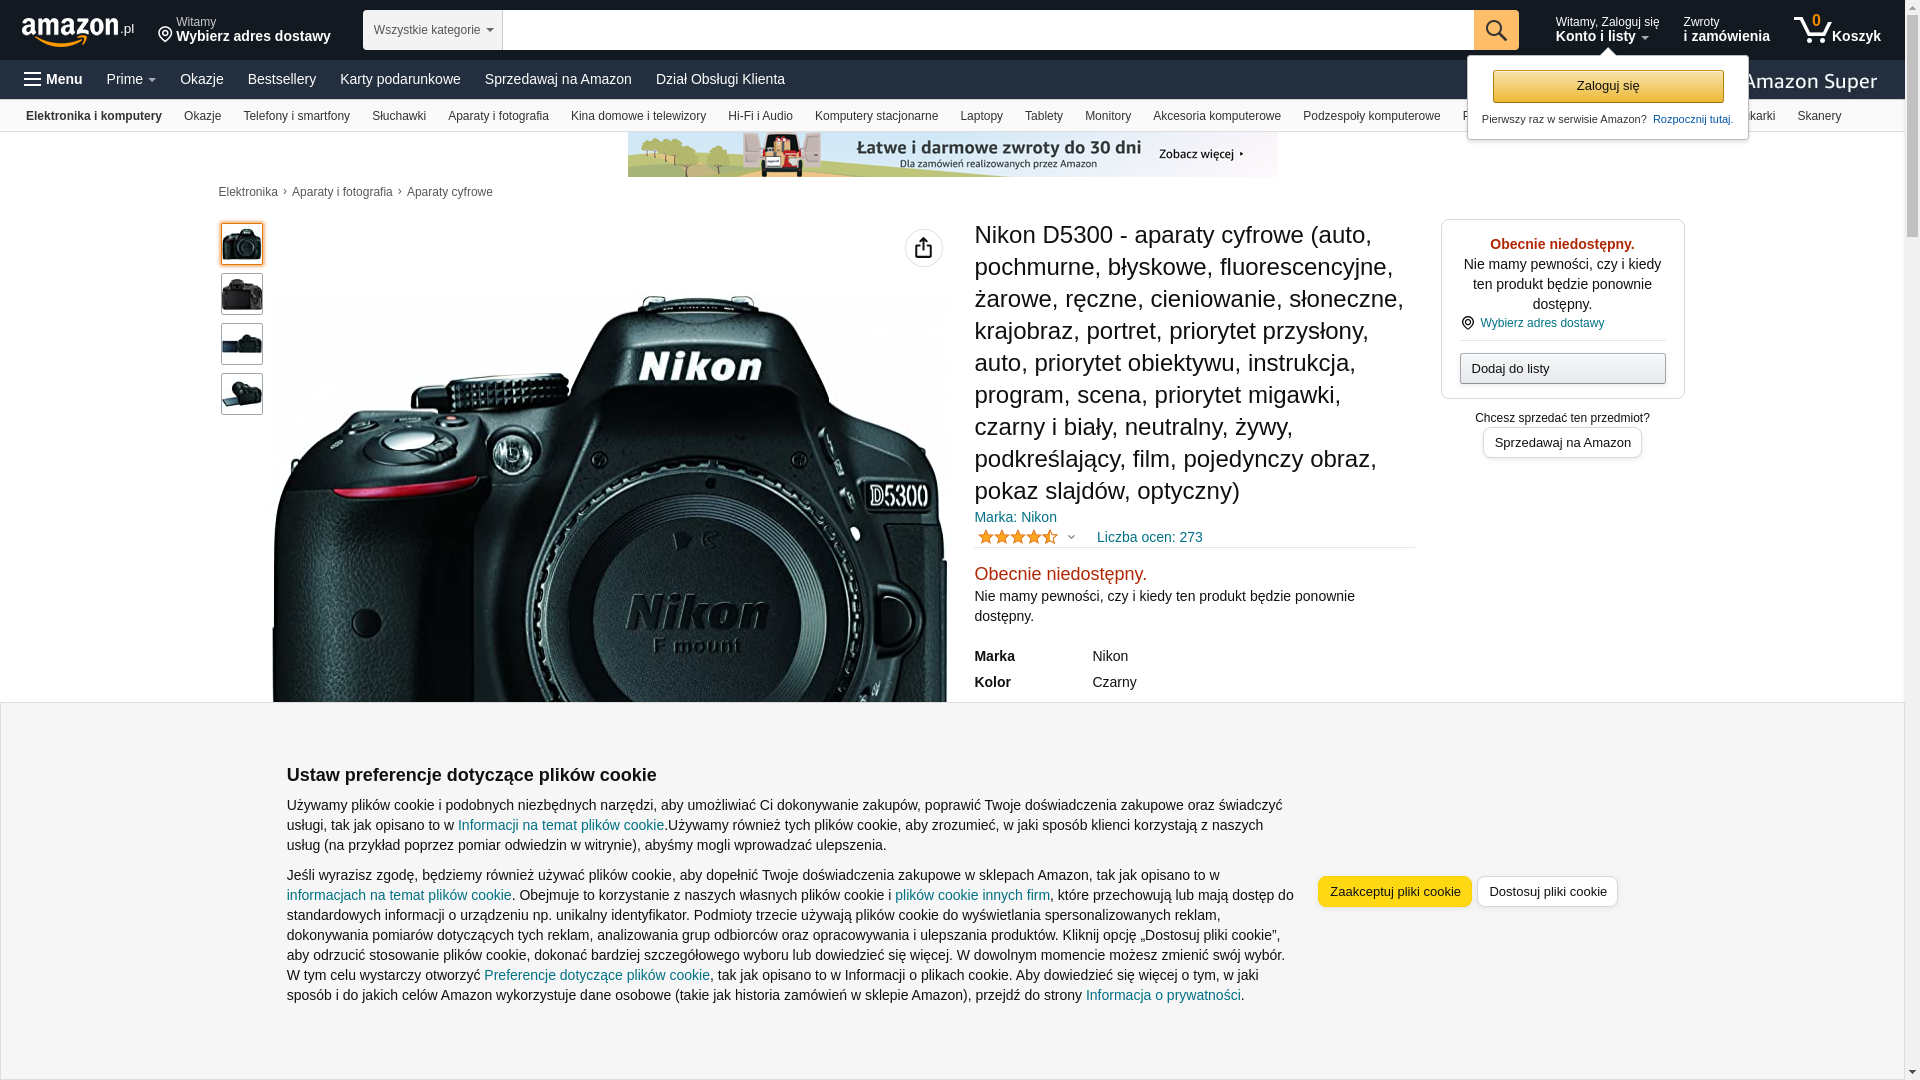Click Dostosuj pliki cookie button
The image size is (1920, 1080).
(x=1546, y=892)
